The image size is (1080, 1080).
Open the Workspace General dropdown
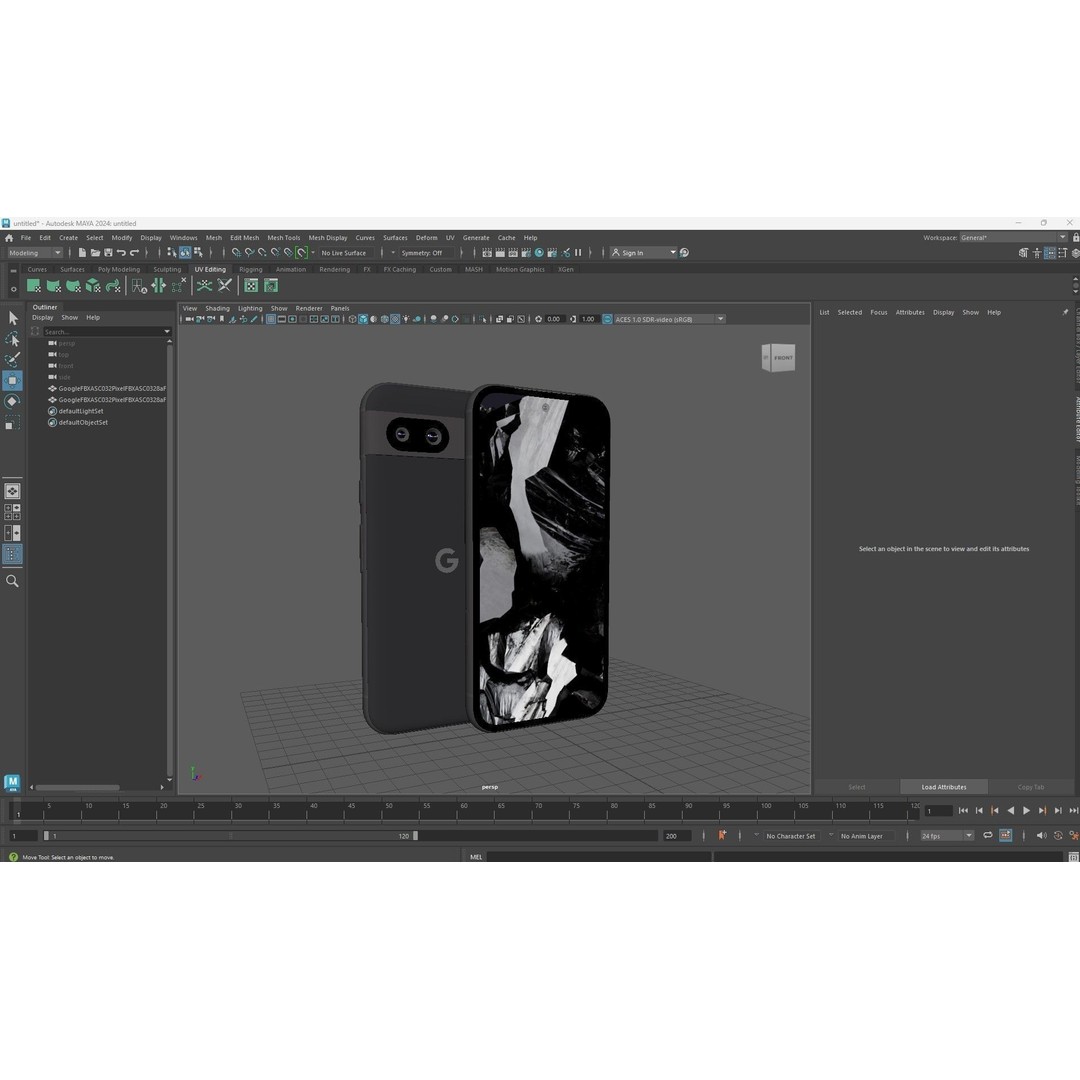coord(1014,238)
